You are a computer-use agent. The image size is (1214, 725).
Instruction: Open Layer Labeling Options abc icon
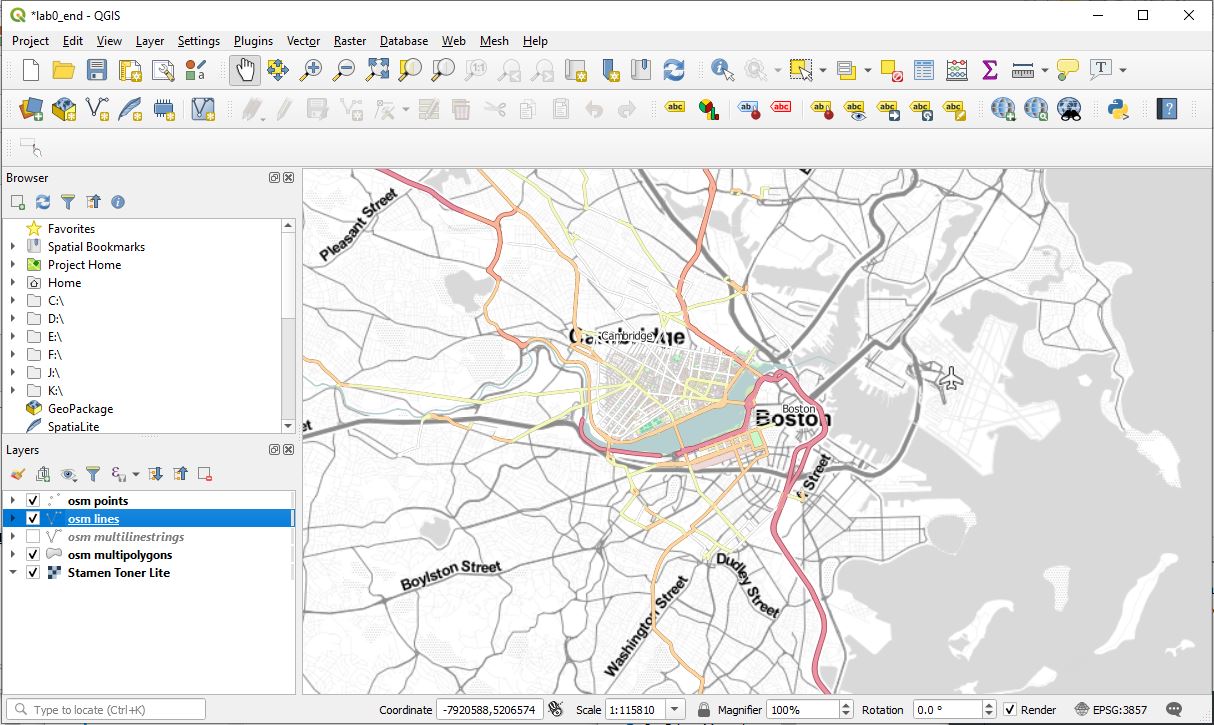point(675,108)
